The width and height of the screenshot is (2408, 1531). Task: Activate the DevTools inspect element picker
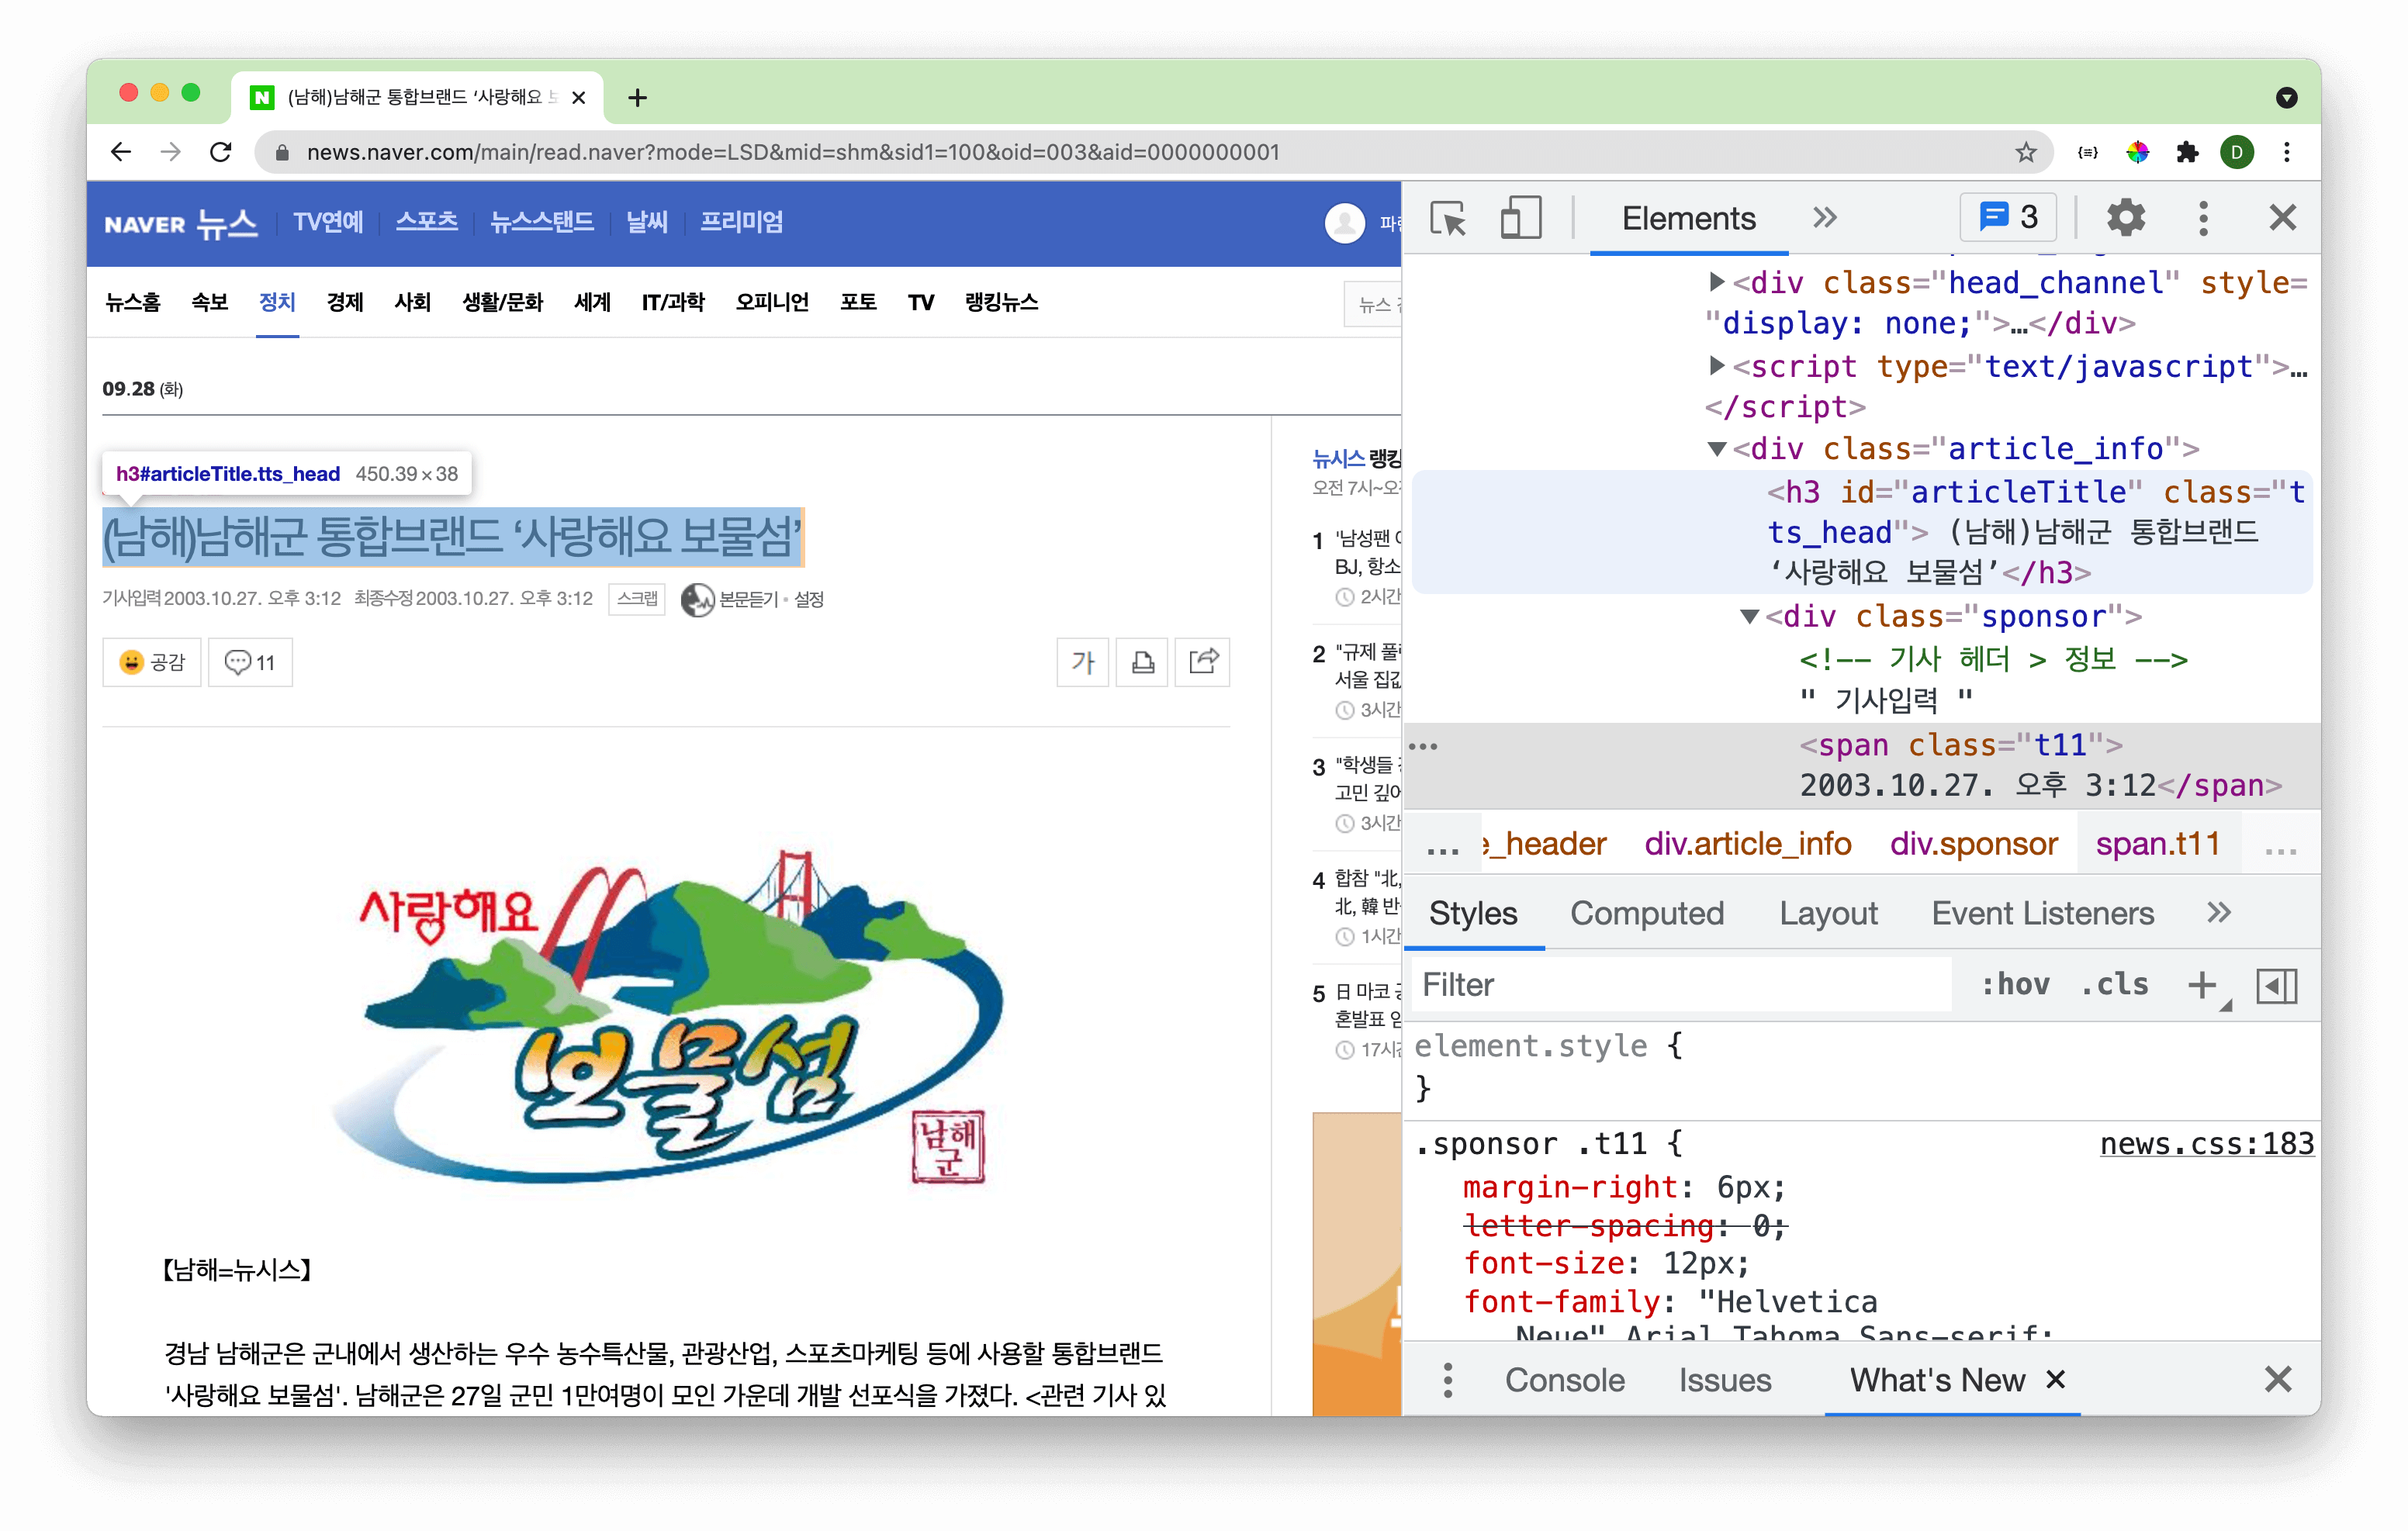(1448, 218)
